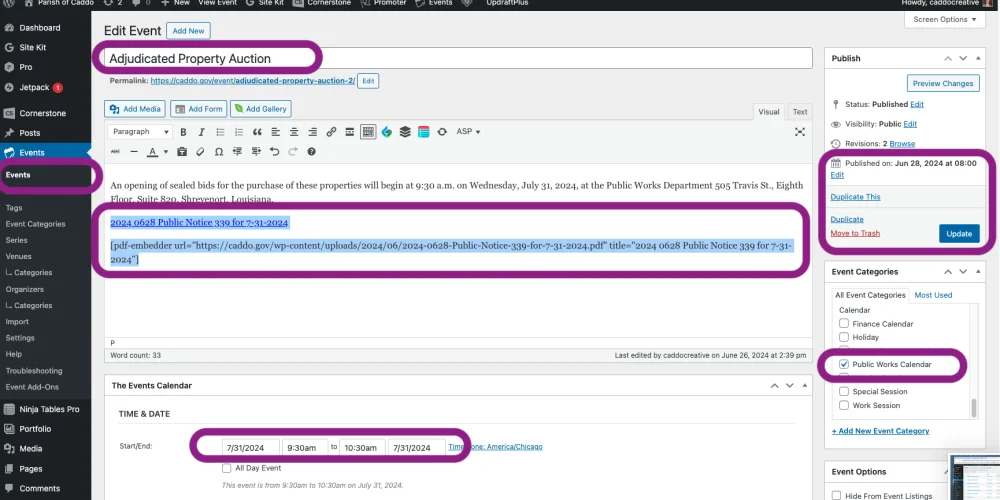This screenshot has height=500, width=1000.
Task: Toggle bold formatting in editor toolbar
Action: [x=183, y=132]
